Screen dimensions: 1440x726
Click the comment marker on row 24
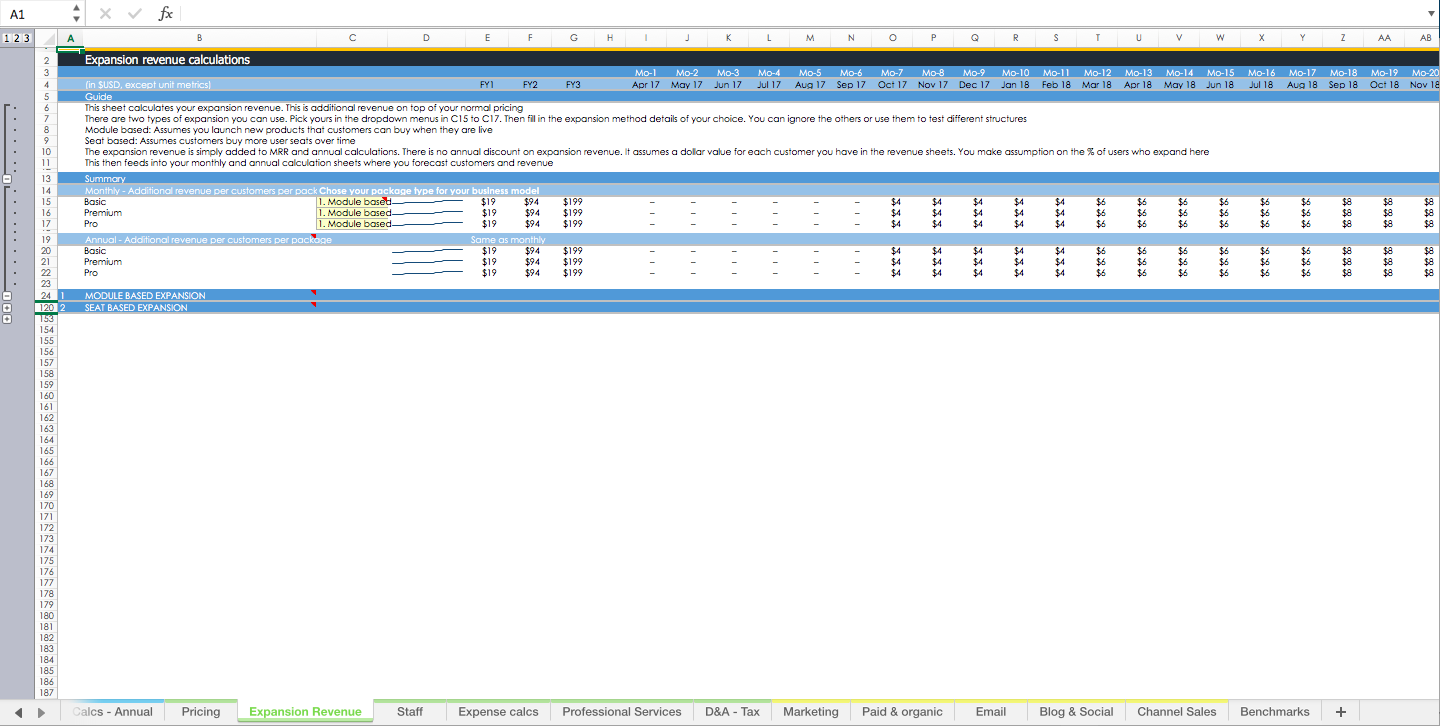coord(313,293)
